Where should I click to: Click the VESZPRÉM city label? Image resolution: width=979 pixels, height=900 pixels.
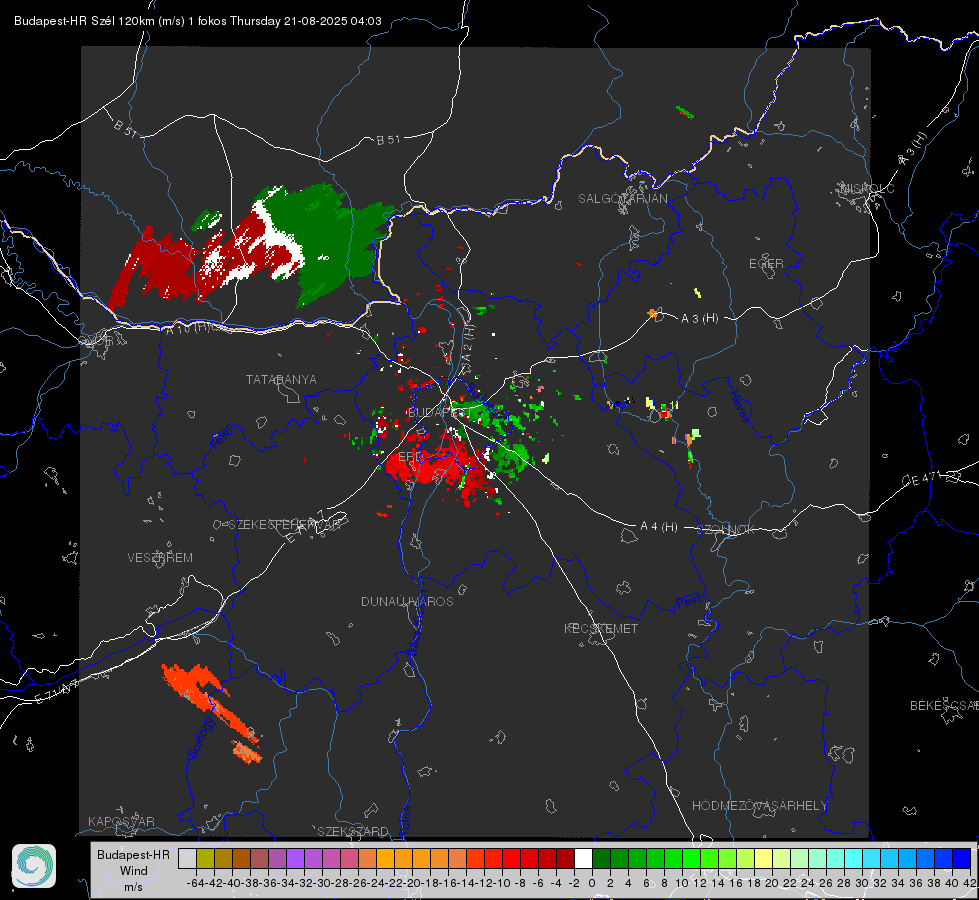point(160,557)
